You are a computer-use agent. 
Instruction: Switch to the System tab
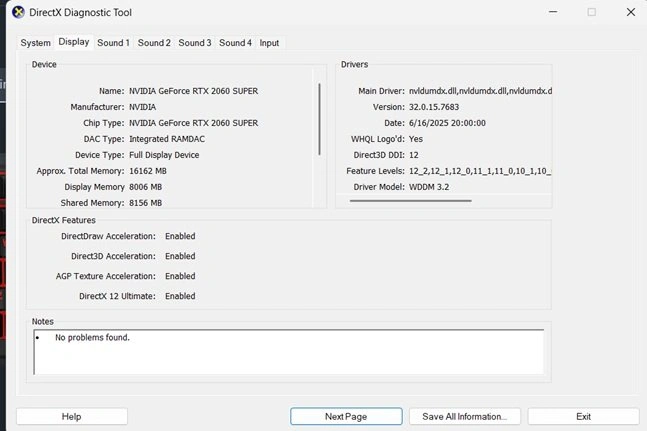pyautogui.click(x=35, y=43)
